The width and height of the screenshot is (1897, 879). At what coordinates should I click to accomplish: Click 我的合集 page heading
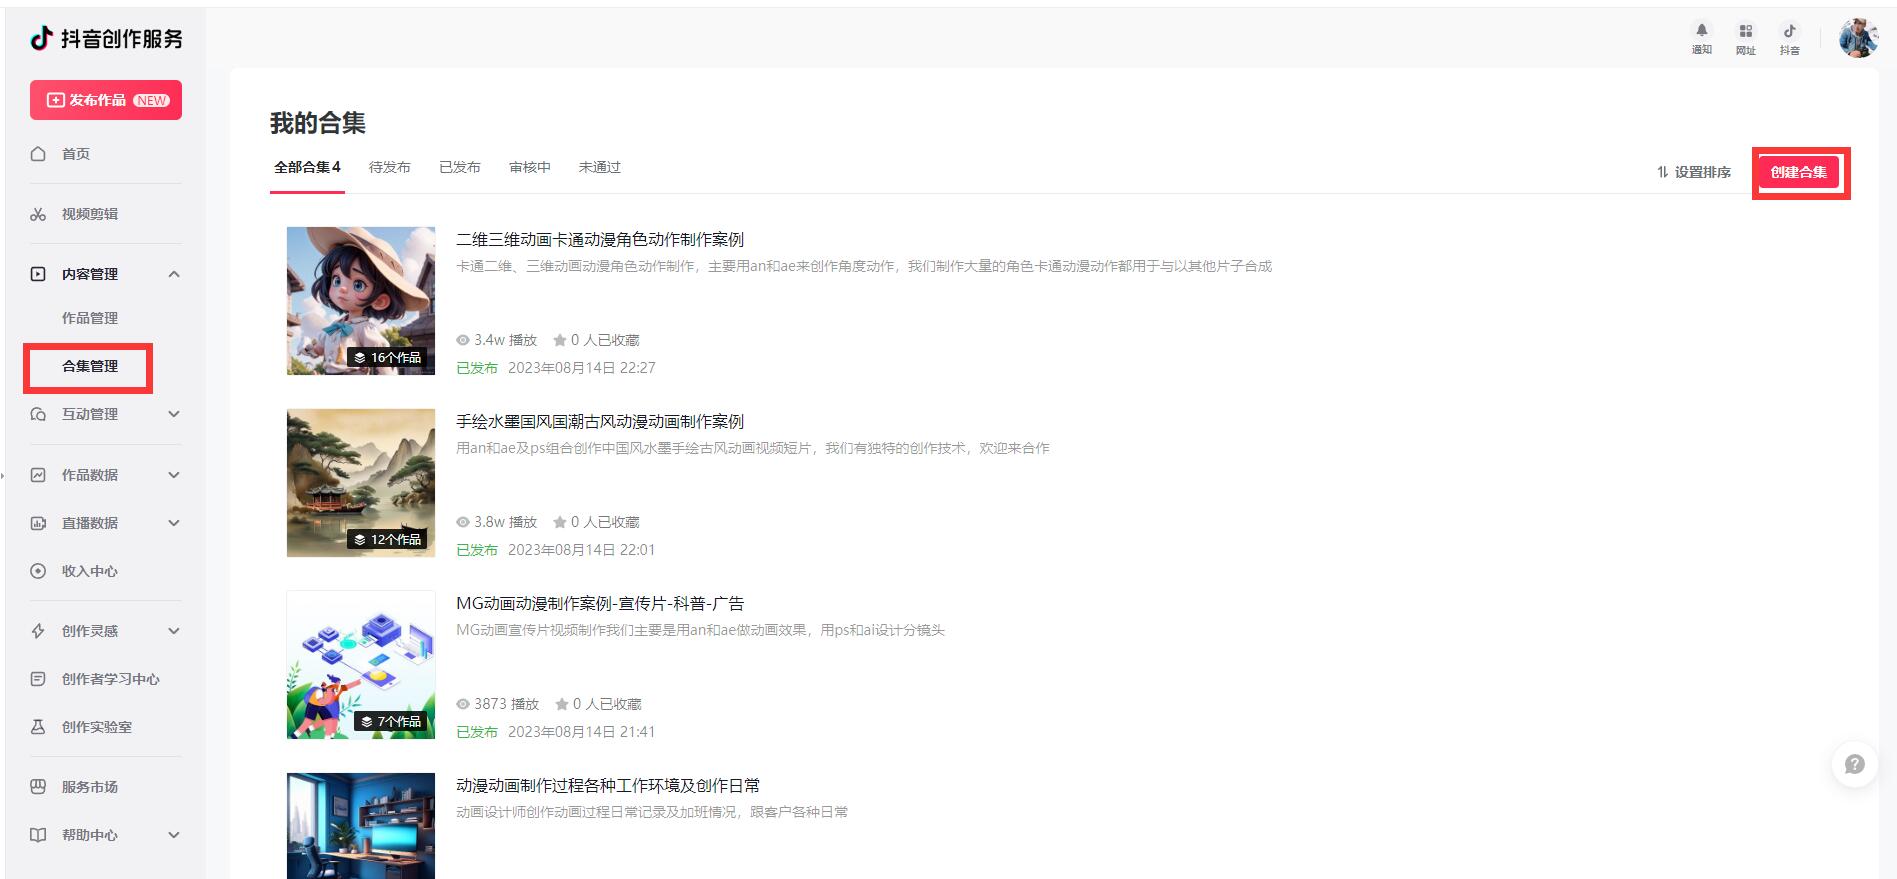[318, 123]
